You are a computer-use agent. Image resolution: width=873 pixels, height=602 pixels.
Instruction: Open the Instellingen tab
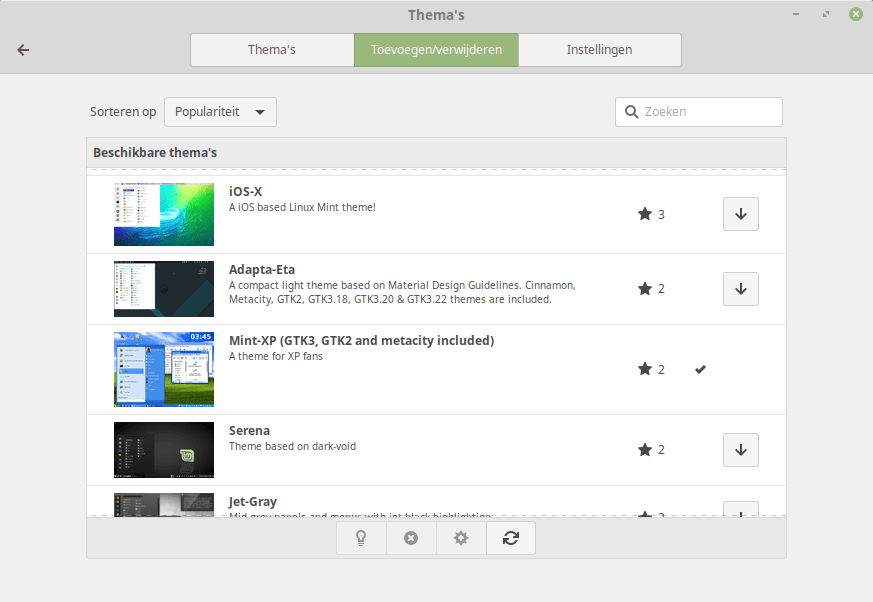coord(600,50)
